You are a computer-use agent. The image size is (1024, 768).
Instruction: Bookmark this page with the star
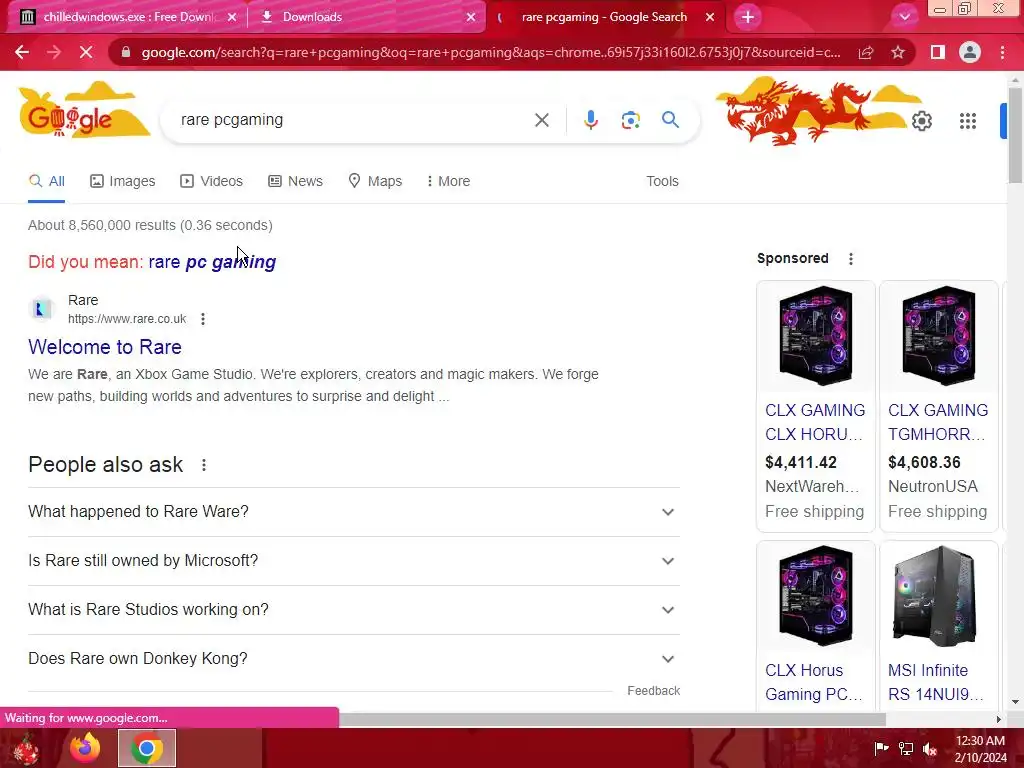898,52
